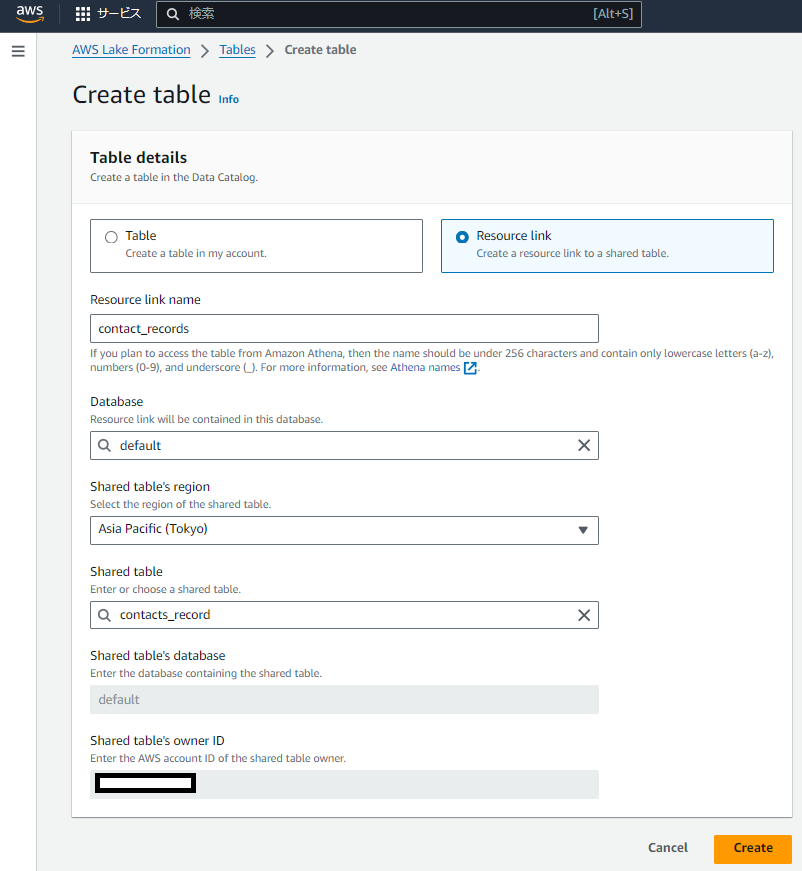Click the external link icon beside Athena names
Image resolution: width=802 pixels, height=871 pixels.
470,368
